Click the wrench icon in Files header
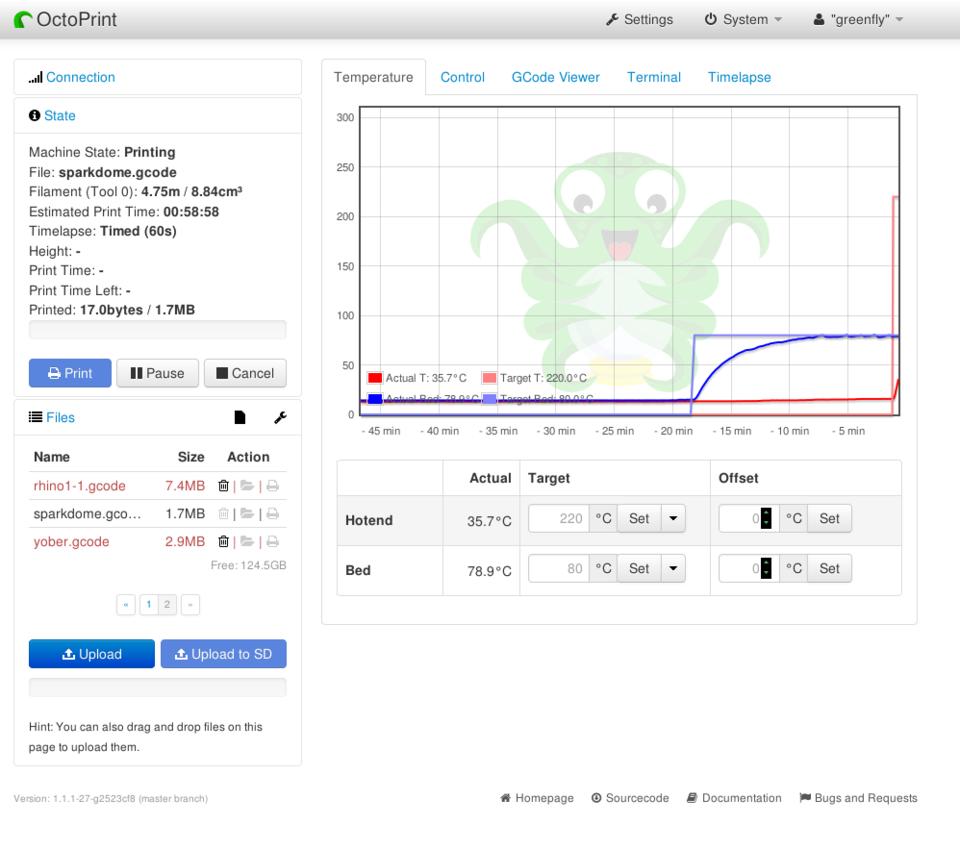 [280, 418]
